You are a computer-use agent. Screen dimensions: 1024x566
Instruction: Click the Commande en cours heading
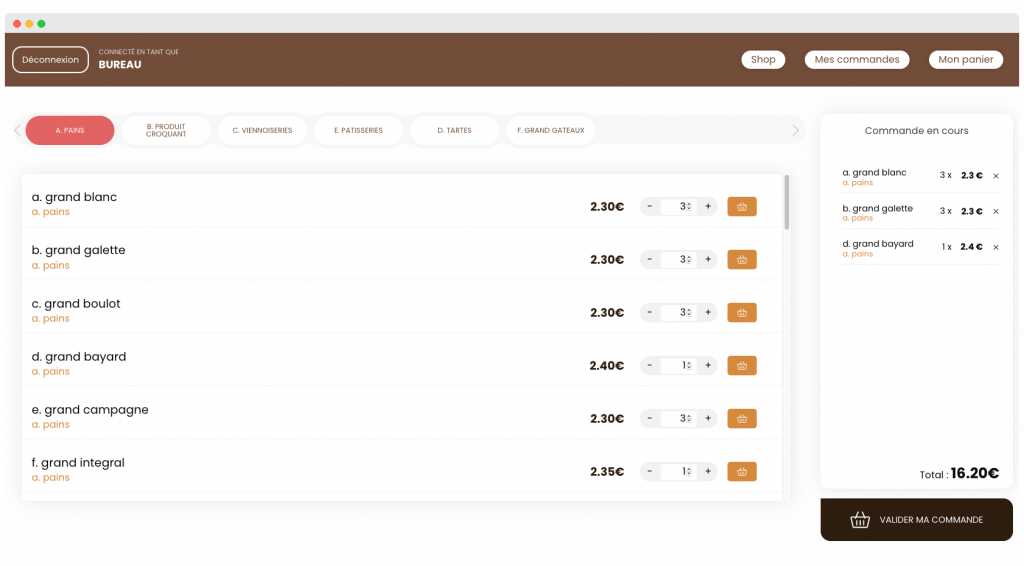click(x=916, y=131)
